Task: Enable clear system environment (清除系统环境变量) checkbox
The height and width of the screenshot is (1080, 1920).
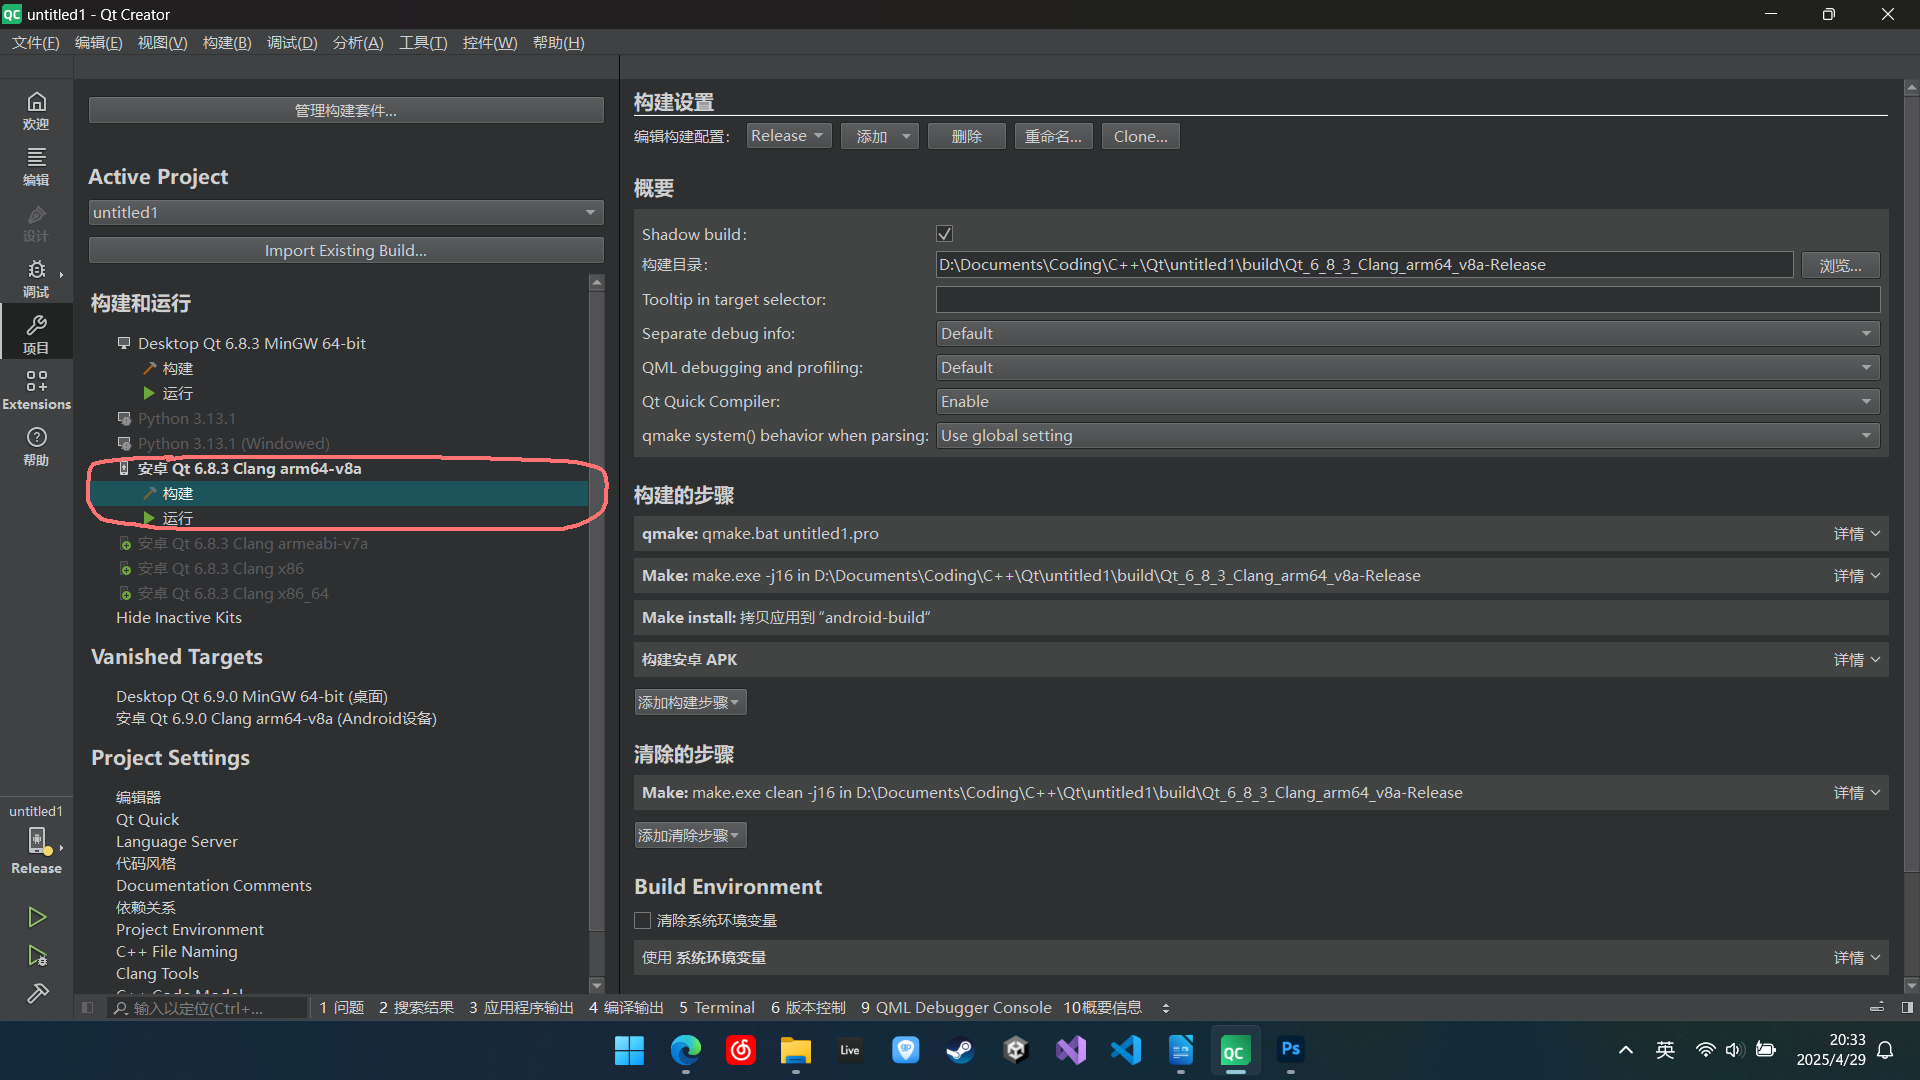Action: click(x=643, y=920)
